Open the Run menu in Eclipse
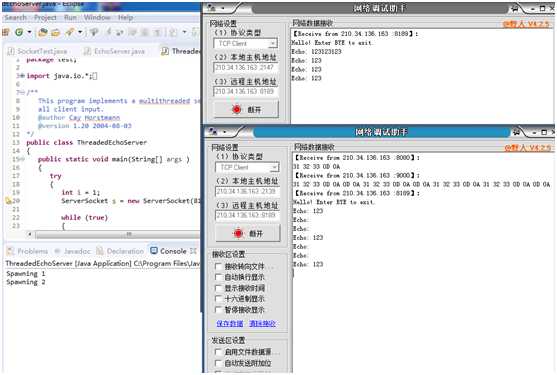The height and width of the screenshot is (375, 557). coord(70,18)
